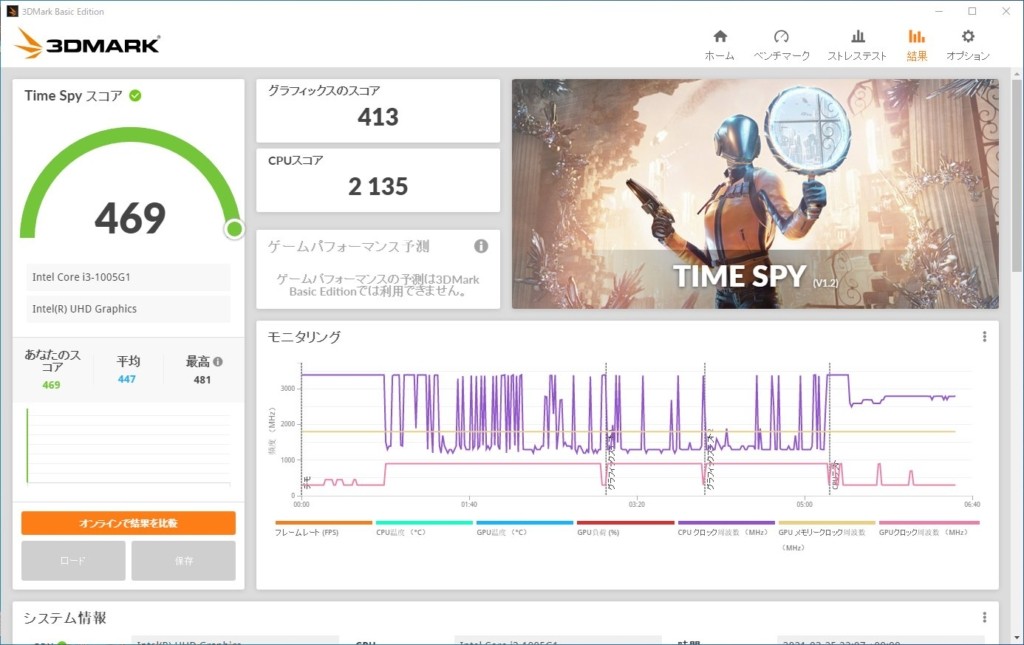Toggle the CPUクロック周波数 legend series
Image resolution: width=1024 pixels, height=645 pixels.
click(x=726, y=528)
